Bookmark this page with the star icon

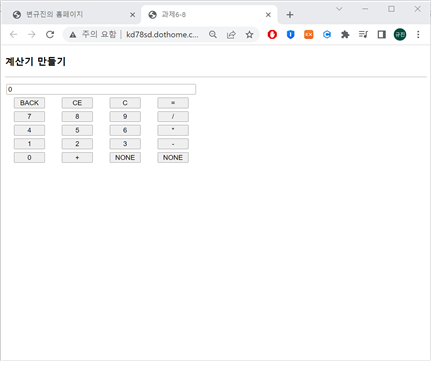coord(249,34)
